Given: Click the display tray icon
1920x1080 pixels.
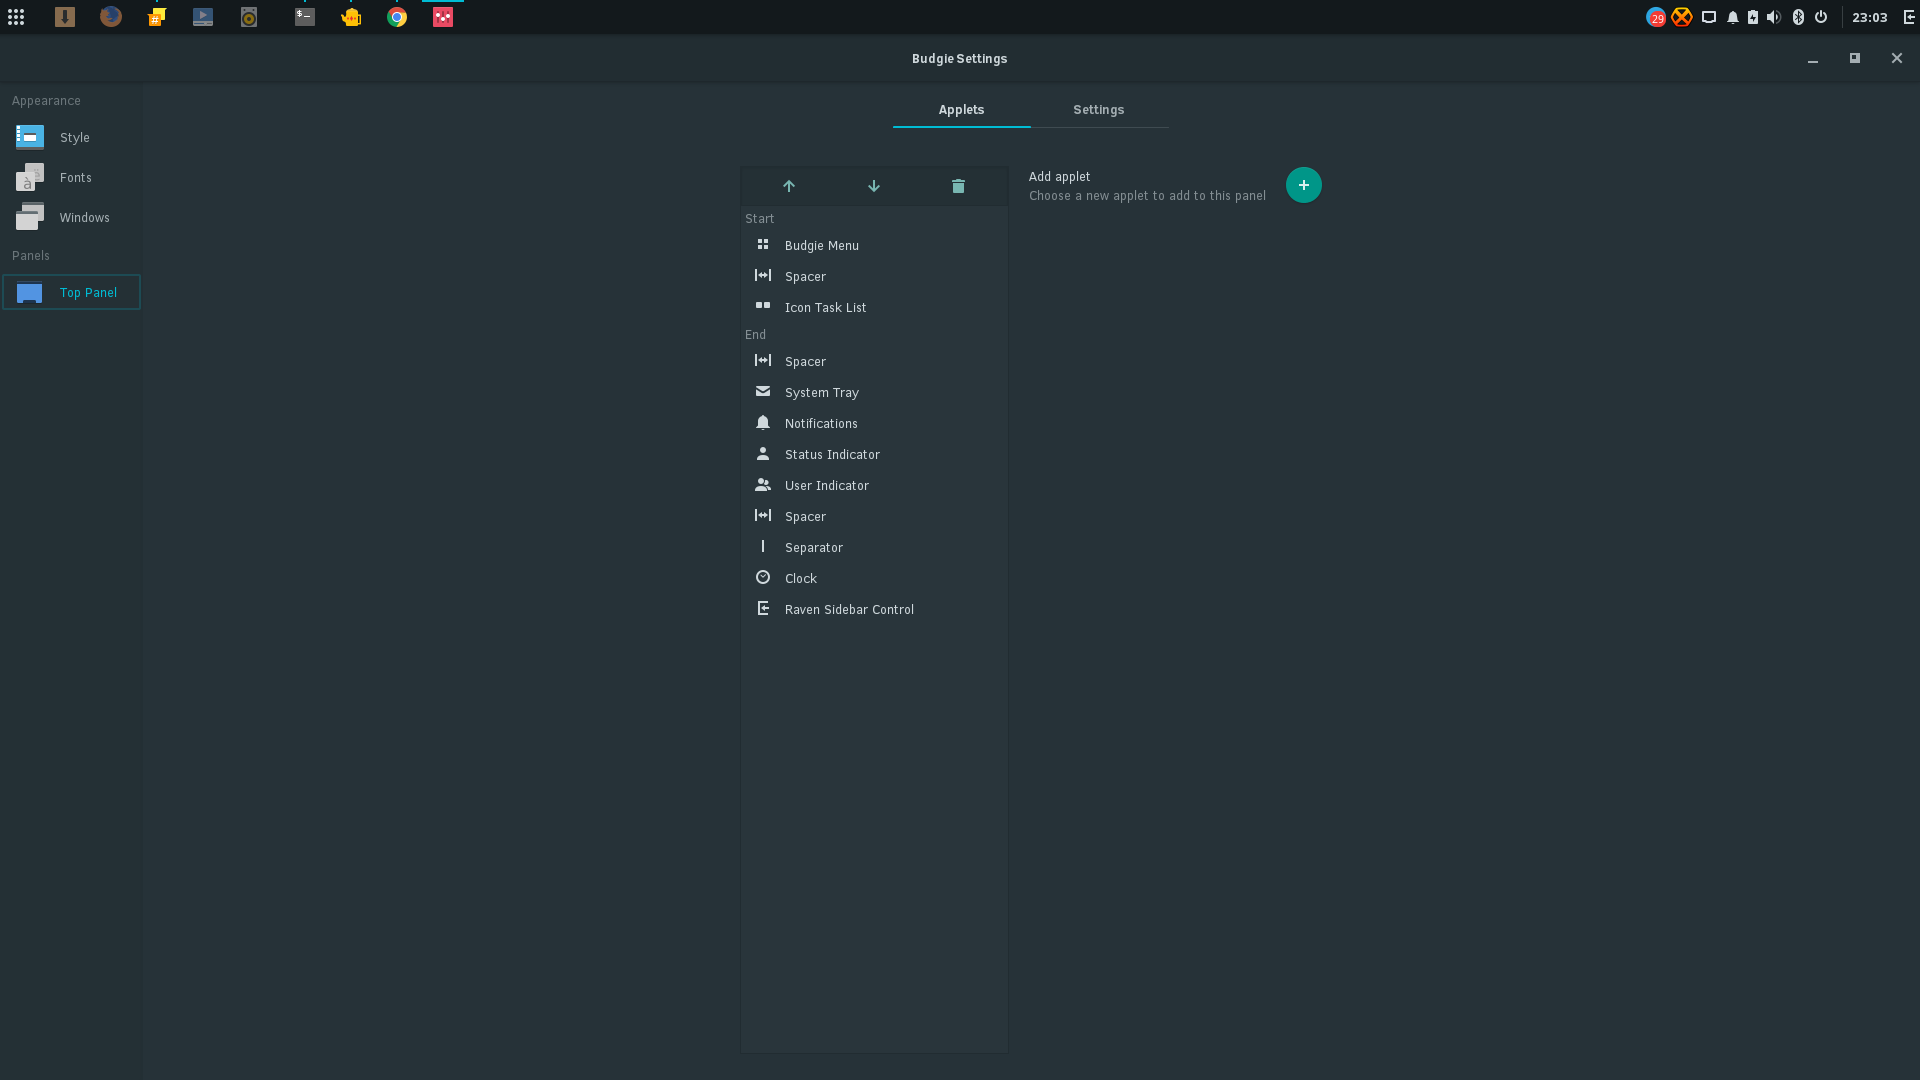Looking at the screenshot, I should coord(1709,17).
